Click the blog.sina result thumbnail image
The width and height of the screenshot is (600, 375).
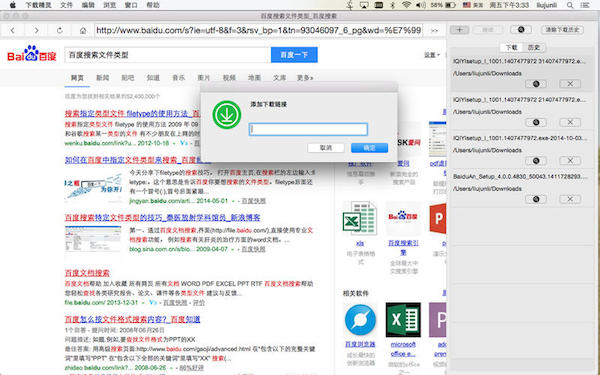93,239
